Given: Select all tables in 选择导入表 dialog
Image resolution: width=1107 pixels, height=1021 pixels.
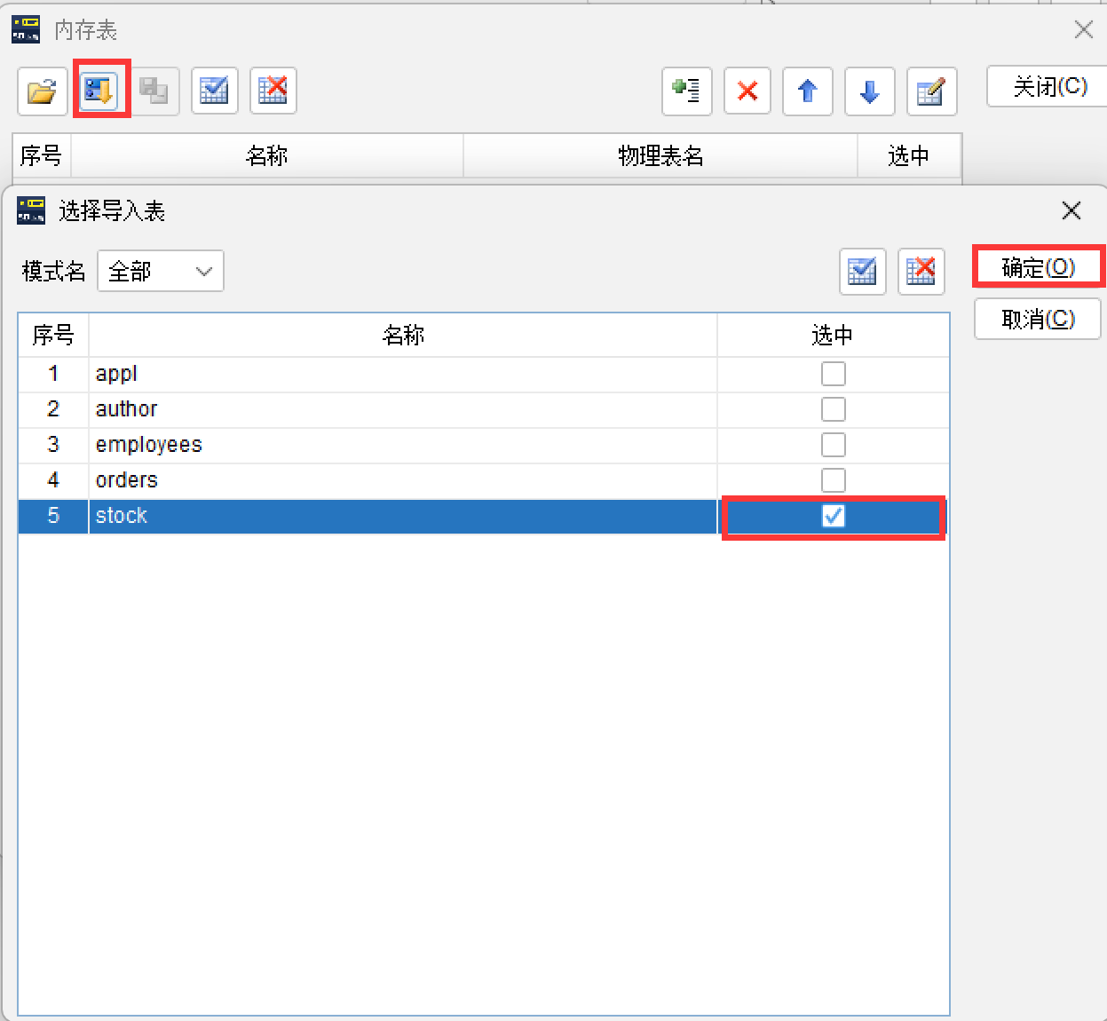Looking at the screenshot, I should (x=863, y=271).
